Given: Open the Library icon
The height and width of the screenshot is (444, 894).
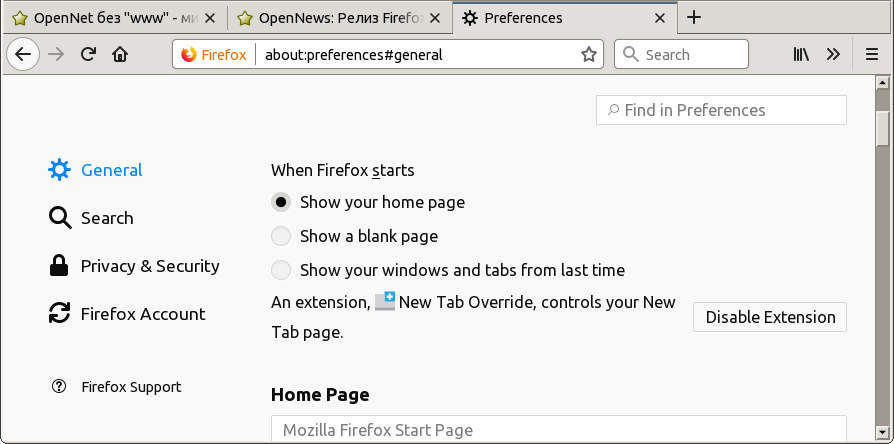Looking at the screenshot, I should (x=801, y=55).
